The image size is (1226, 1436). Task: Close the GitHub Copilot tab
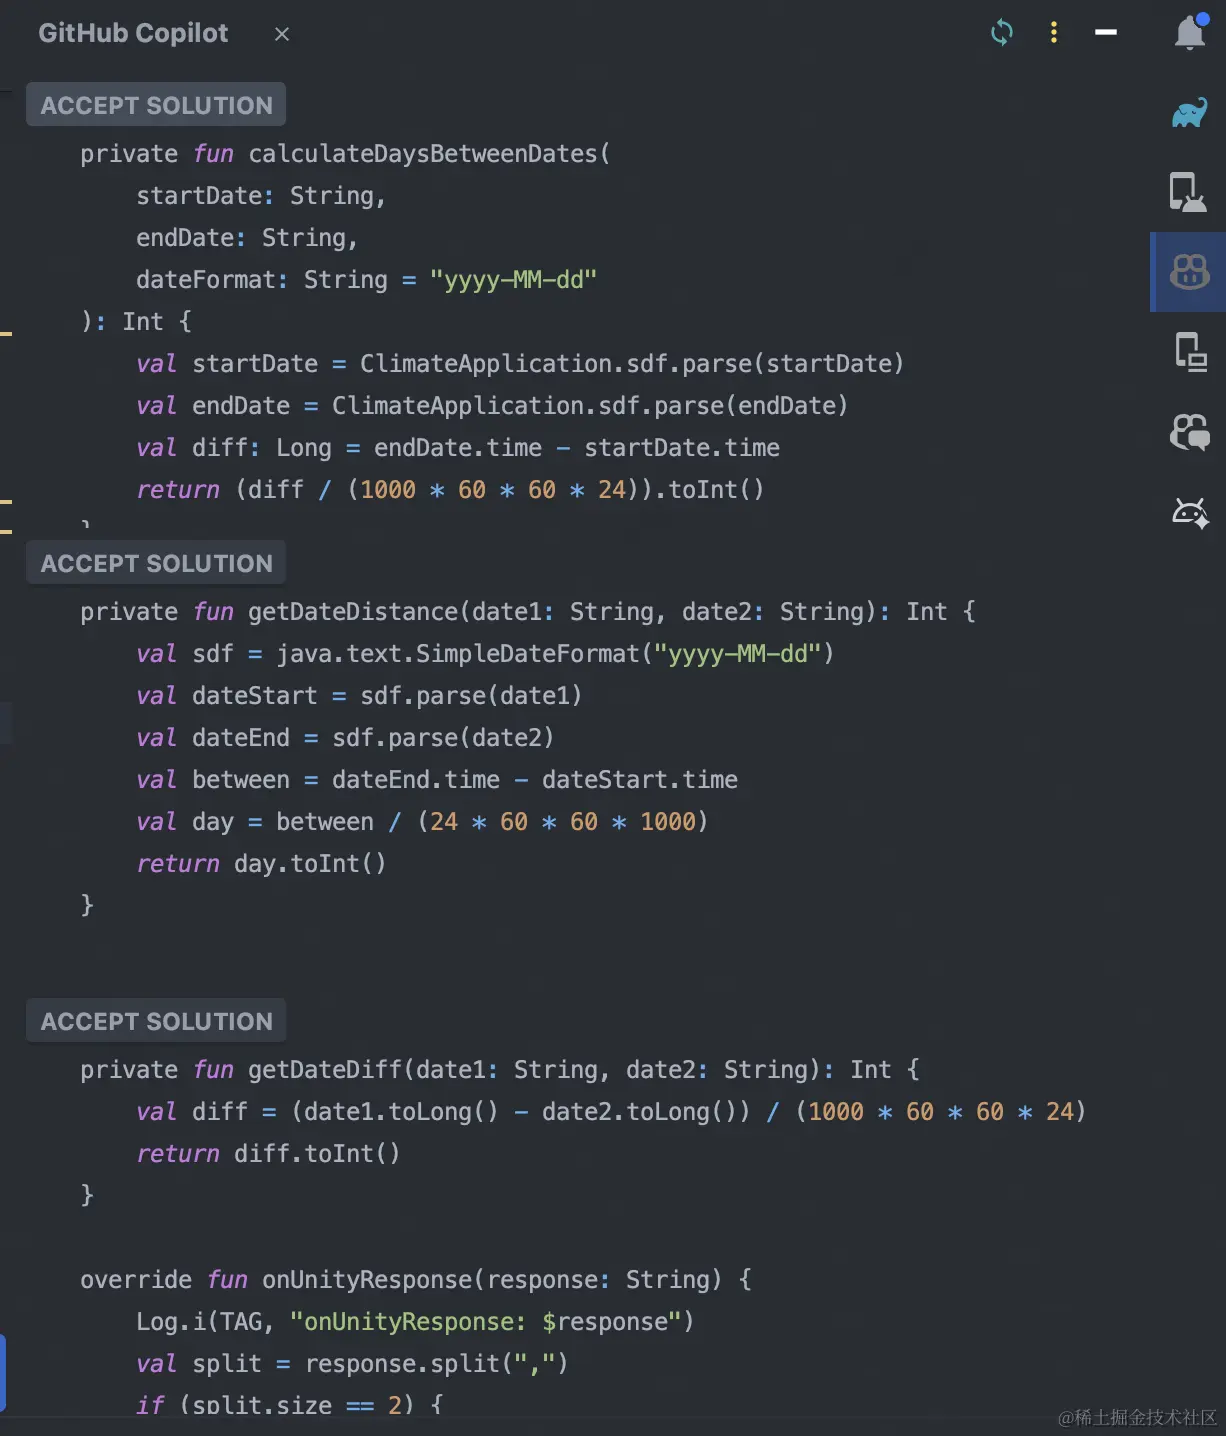281,34
